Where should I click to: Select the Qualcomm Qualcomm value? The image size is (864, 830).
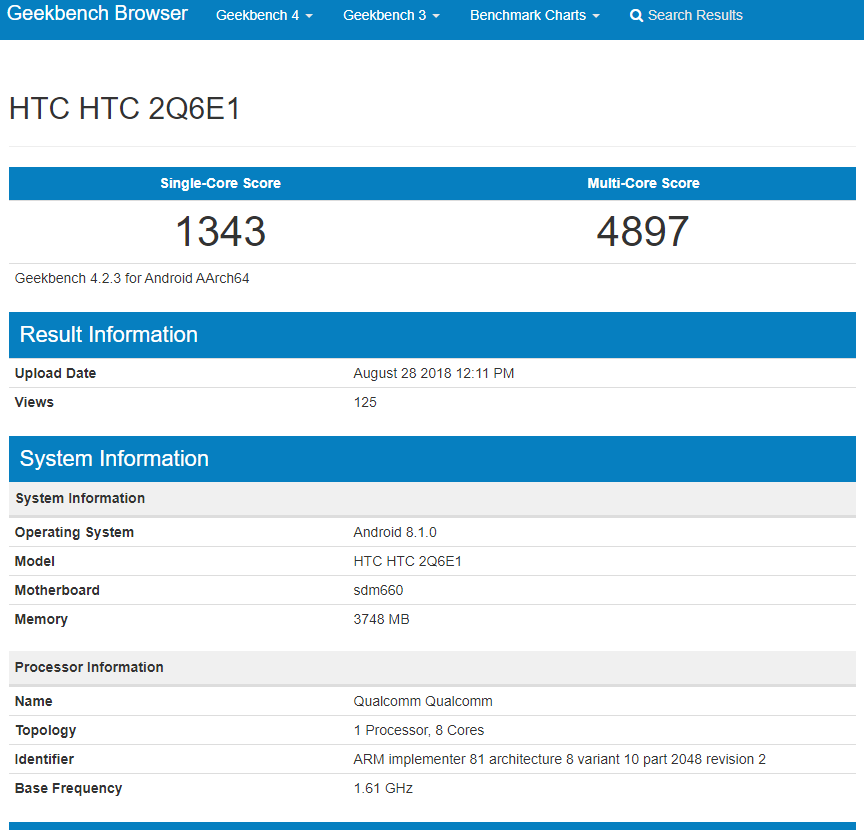coord(423,702)
